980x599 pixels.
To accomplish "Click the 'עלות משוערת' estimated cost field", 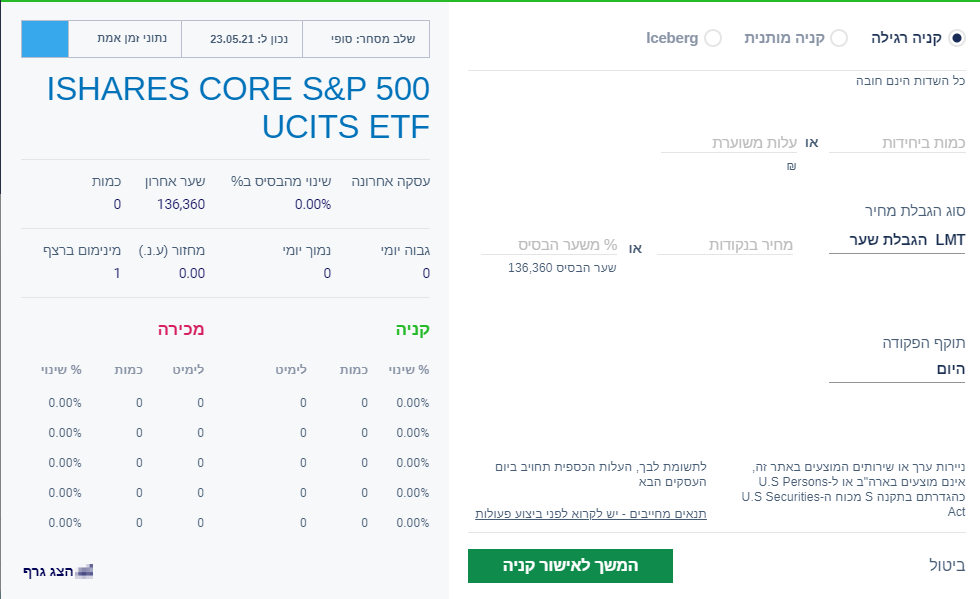I will click(726, 143).
